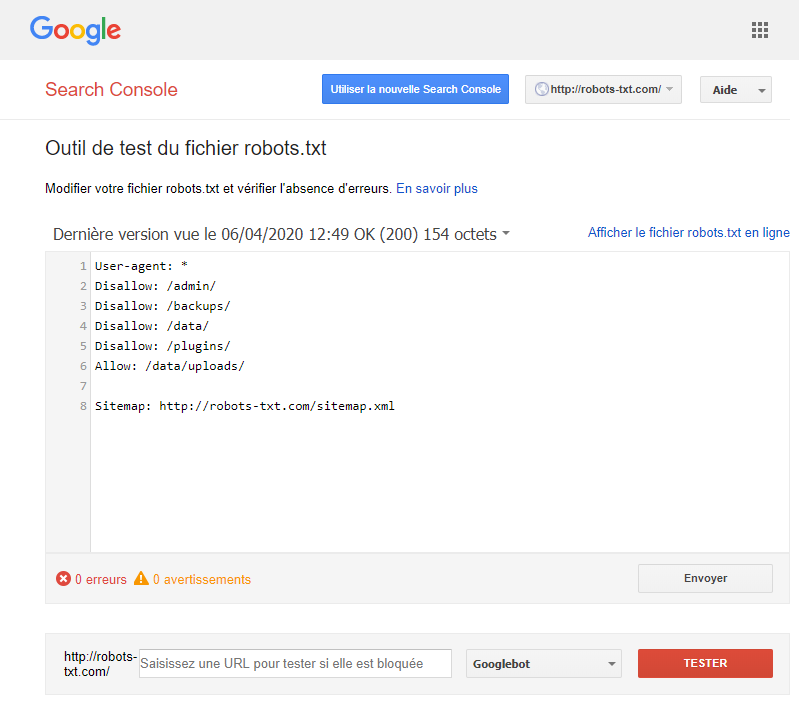
Task: Click the orange warning triangle icon
Action: (141, 579)
